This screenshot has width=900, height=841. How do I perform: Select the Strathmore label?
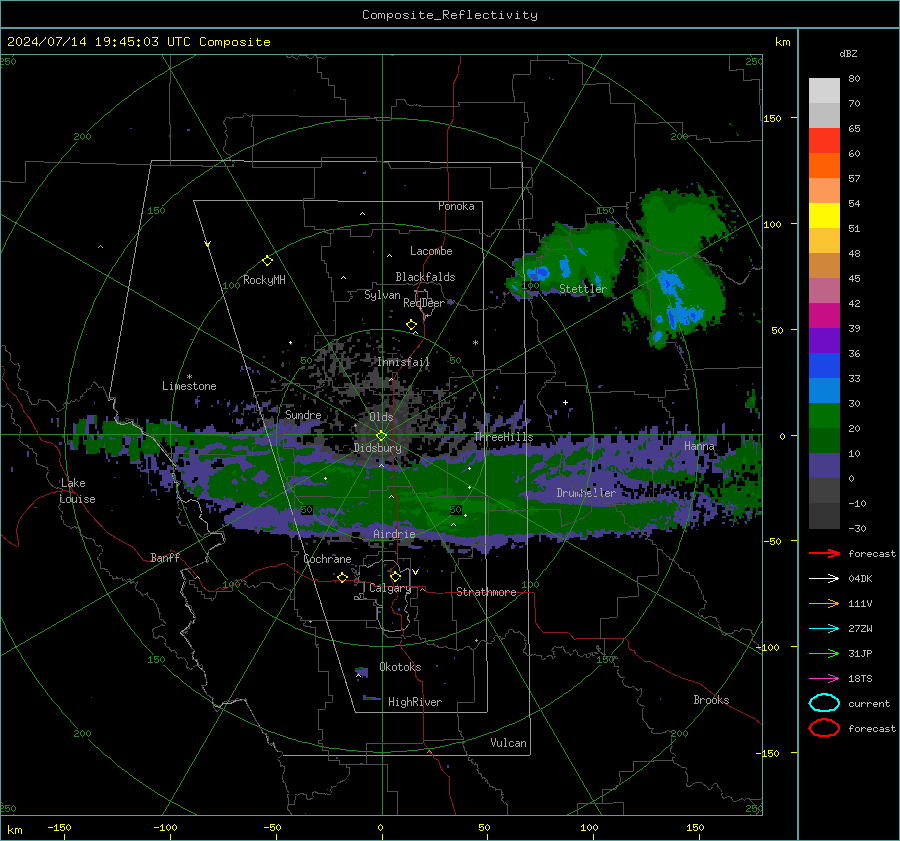(486, 592)
